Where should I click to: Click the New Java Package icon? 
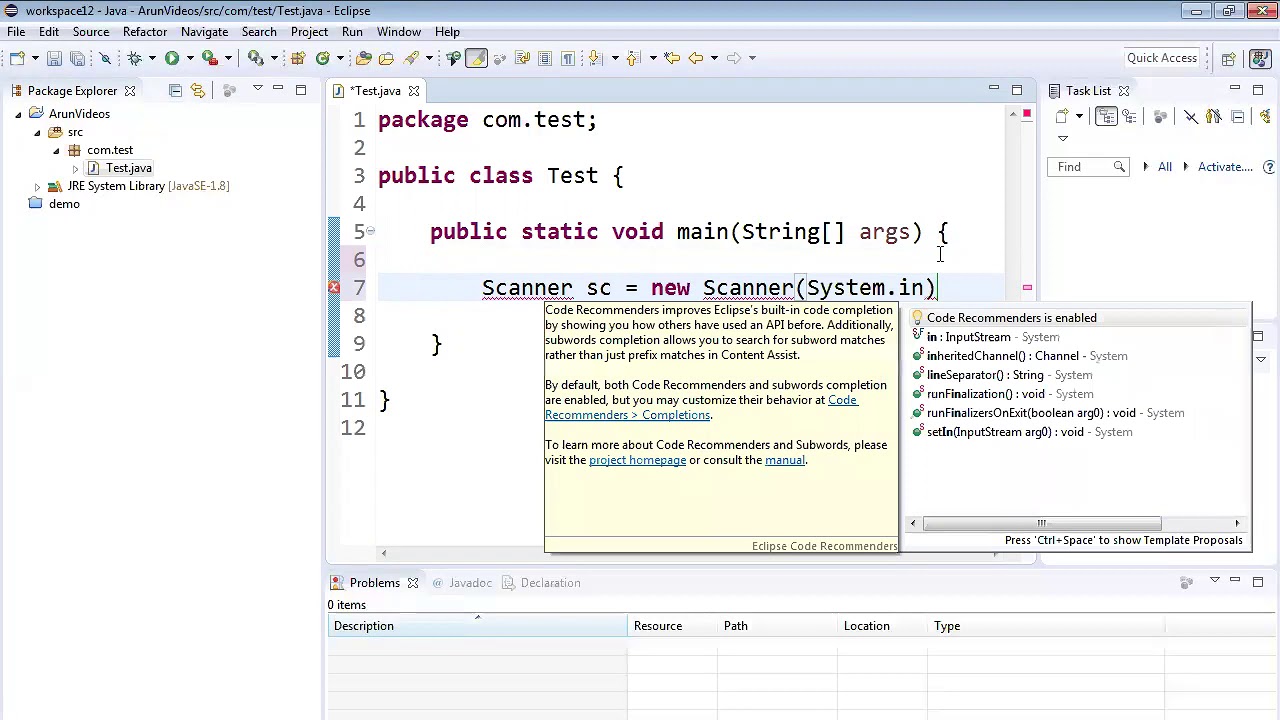298,58
